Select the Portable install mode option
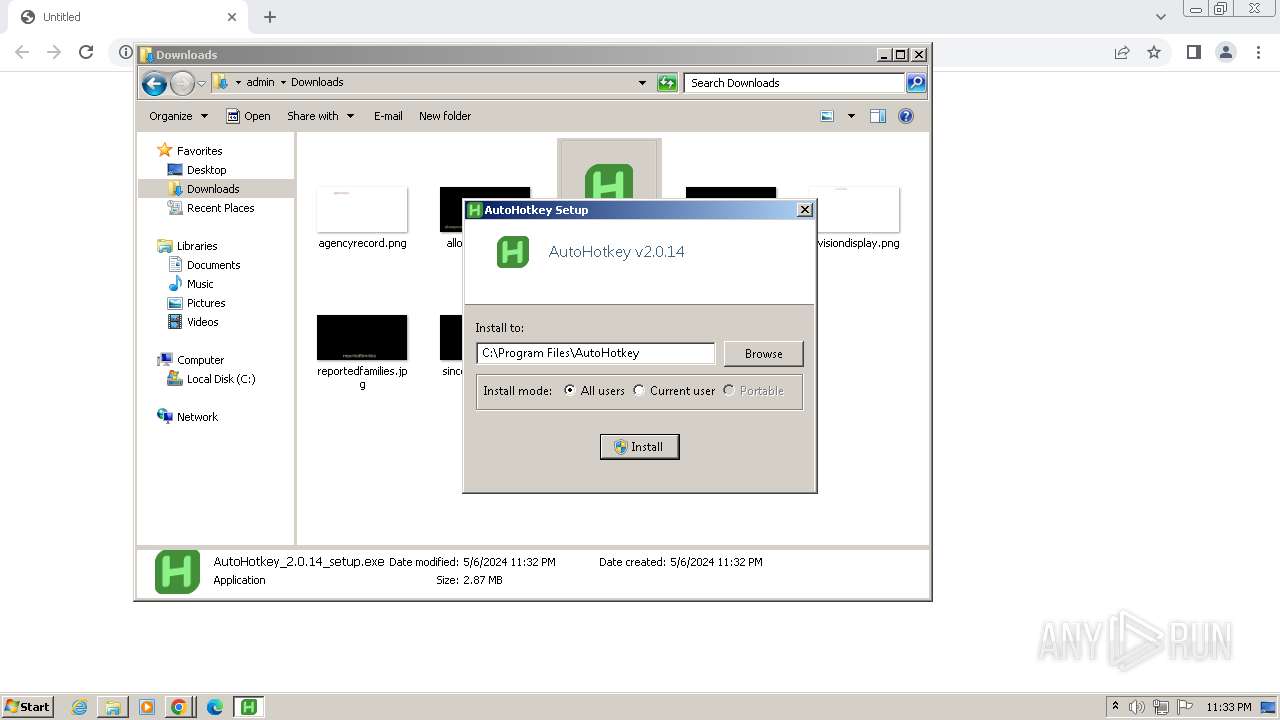Image resolution: width=1280 pixels, height=720 pixels. [753, 391]
